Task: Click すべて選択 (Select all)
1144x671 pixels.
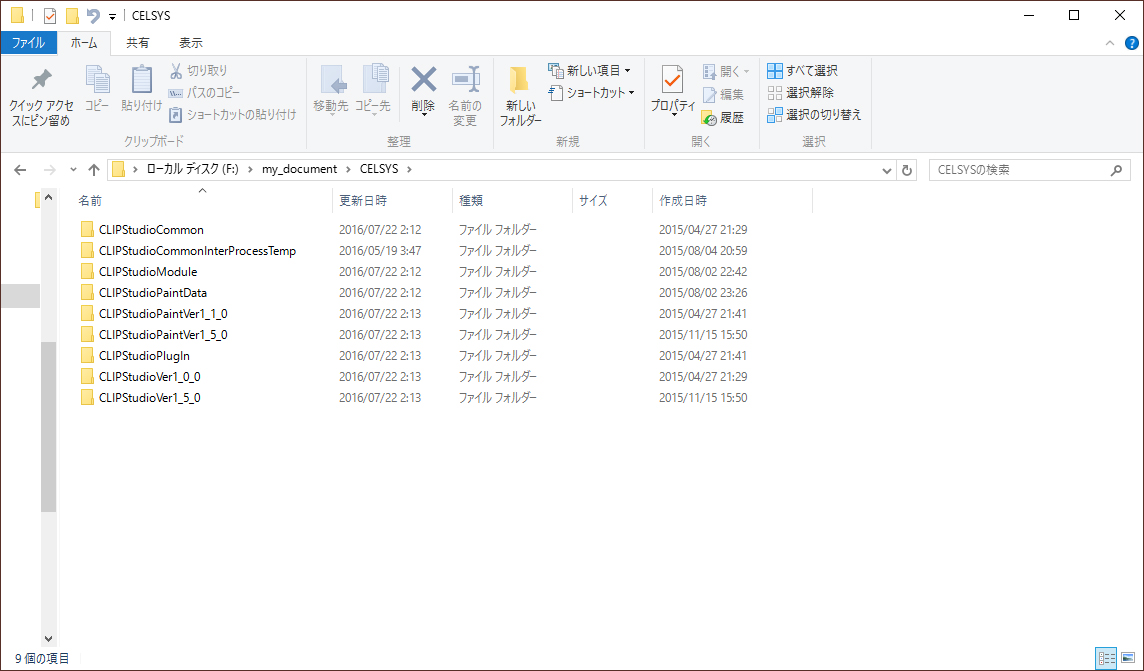Action: (x=803, y=71)
